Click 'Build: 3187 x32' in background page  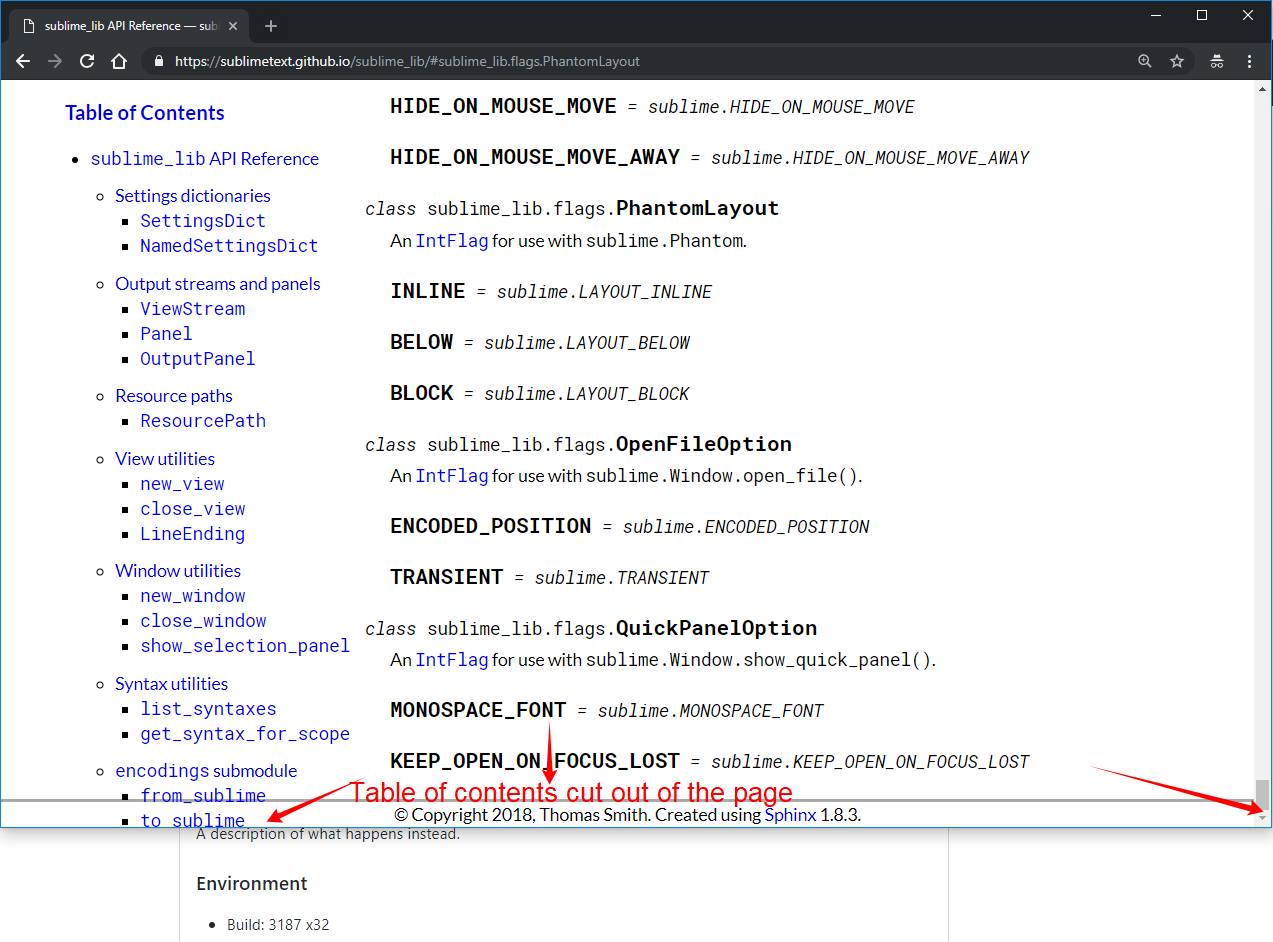[x=278, y=925]
